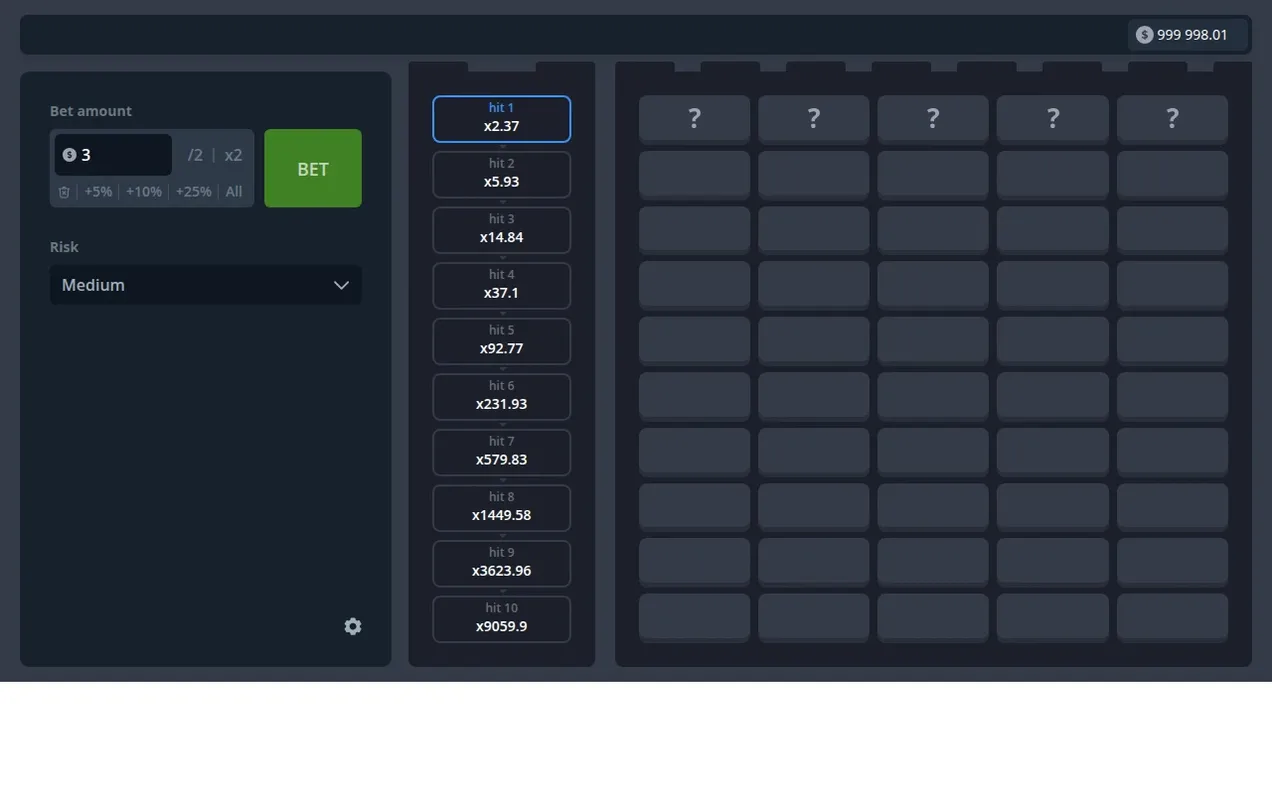Increase bet by +10%
1272x794 pixels.
(x=144, y=192)
